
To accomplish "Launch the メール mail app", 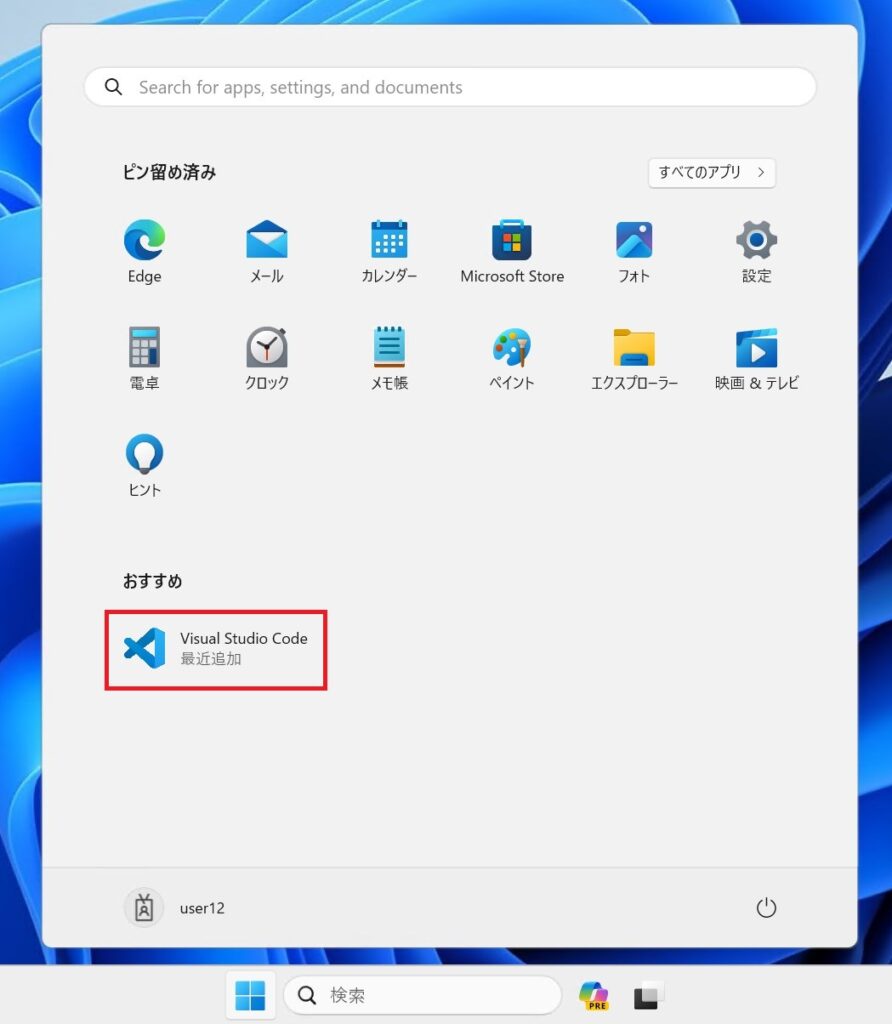I will tap(266, 251).
